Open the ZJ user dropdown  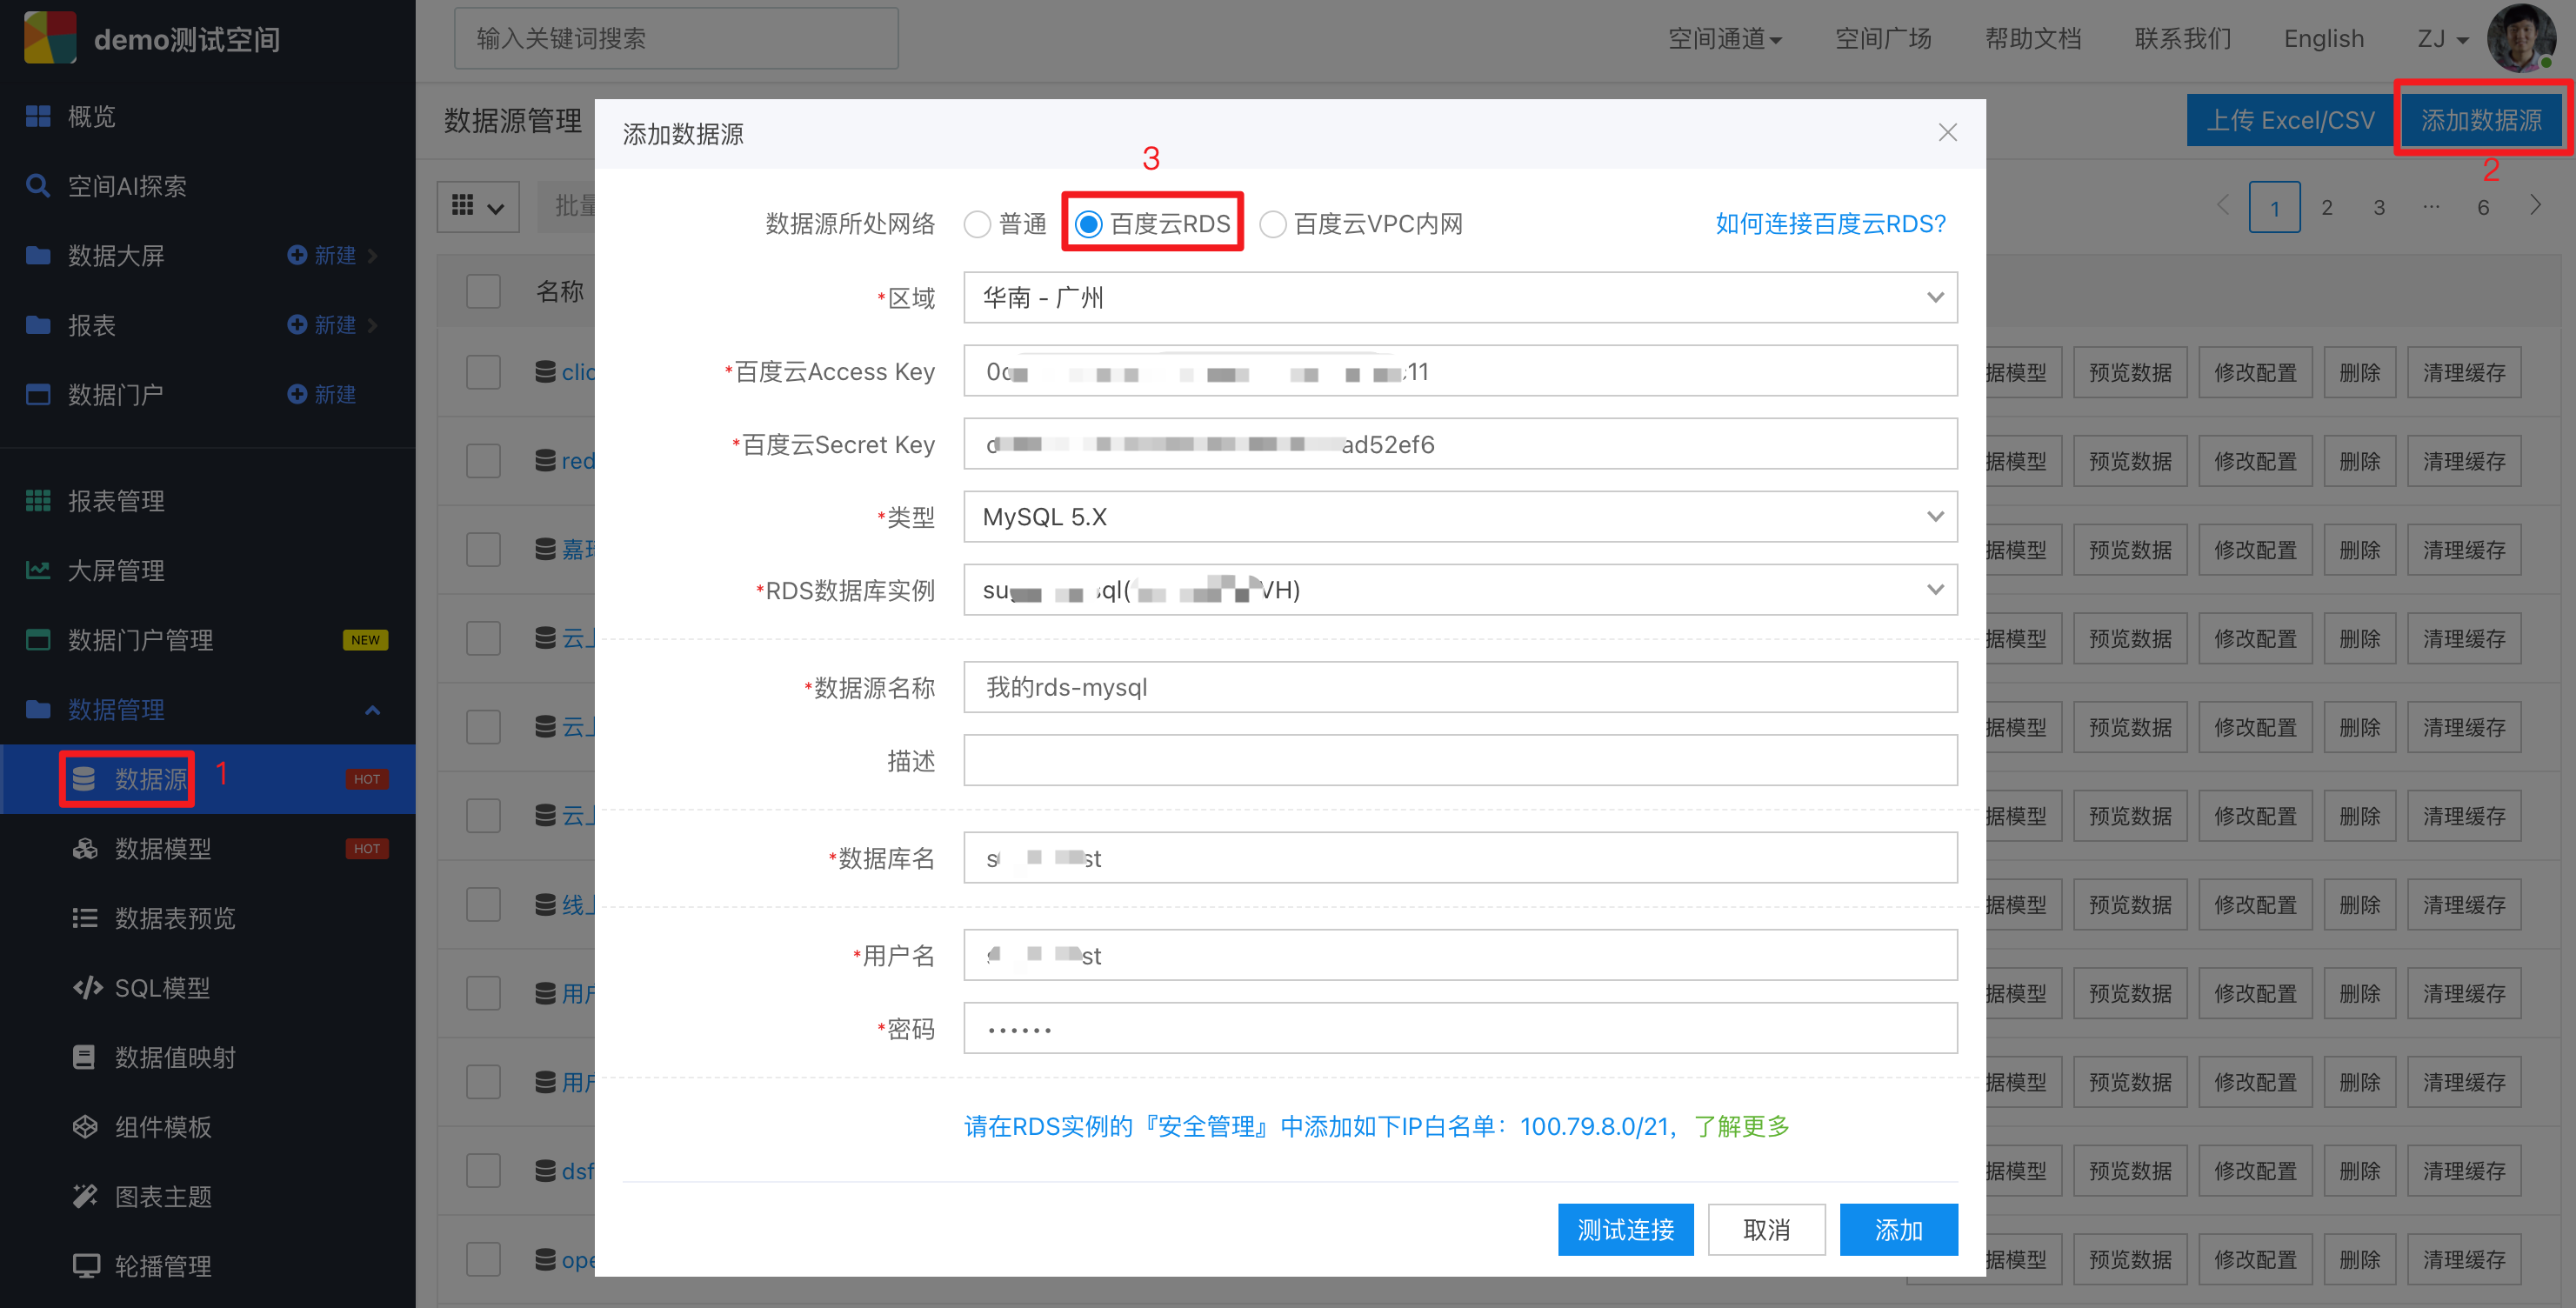[2443, 39]
